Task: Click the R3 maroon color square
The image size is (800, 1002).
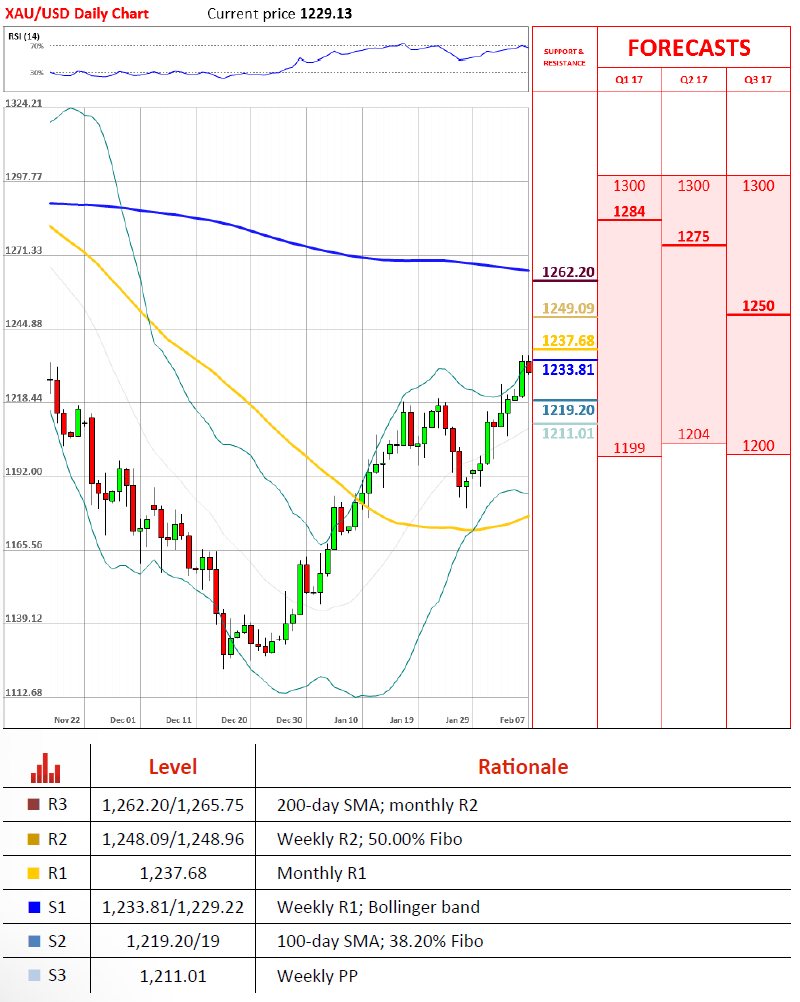Action: click(34, 805)
